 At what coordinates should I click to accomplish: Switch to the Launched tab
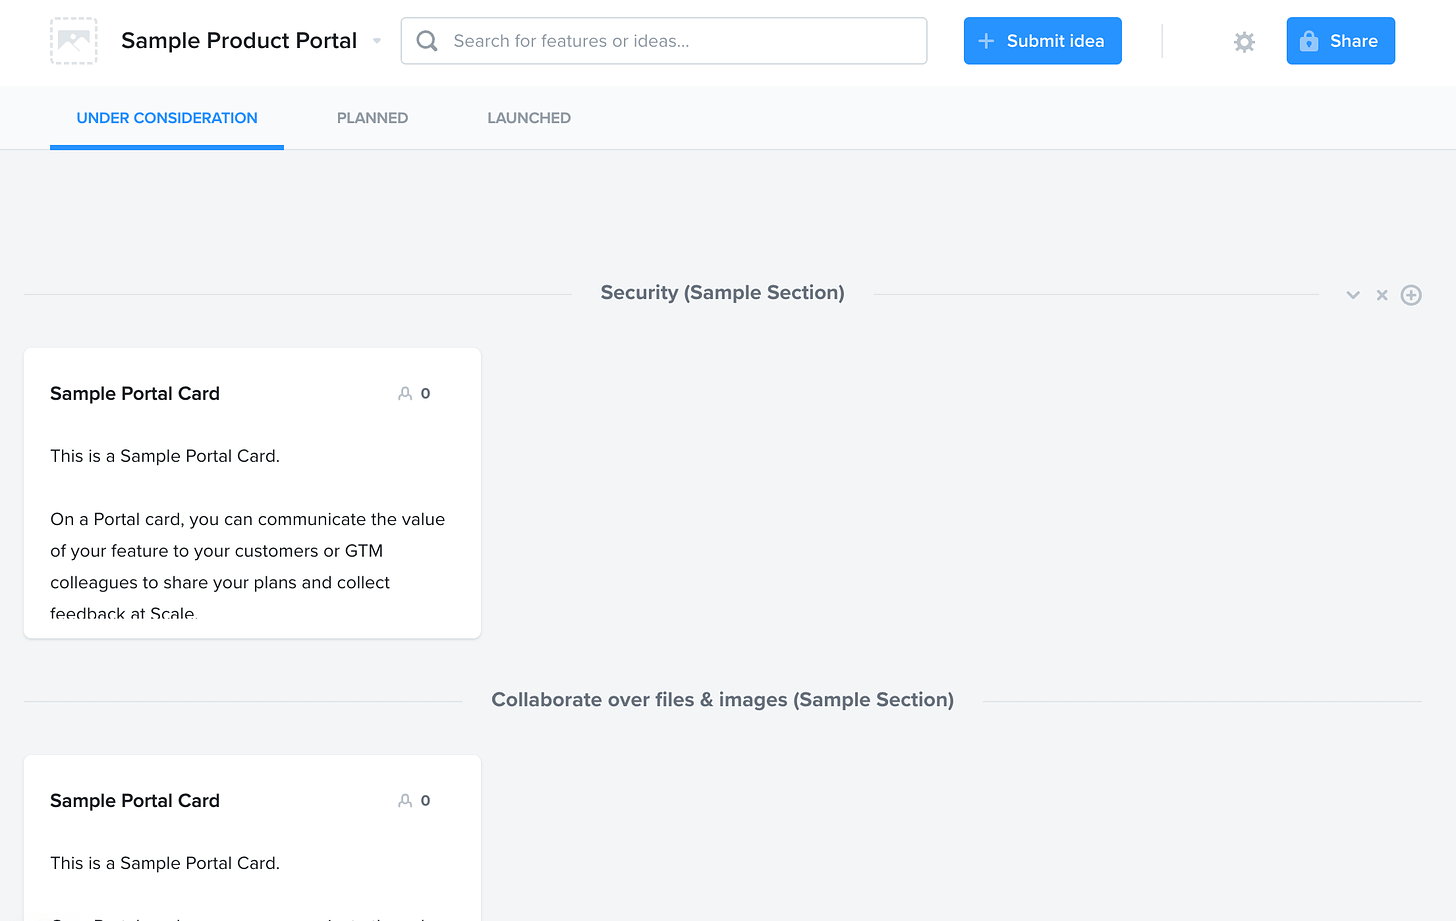tap(529, 118)
